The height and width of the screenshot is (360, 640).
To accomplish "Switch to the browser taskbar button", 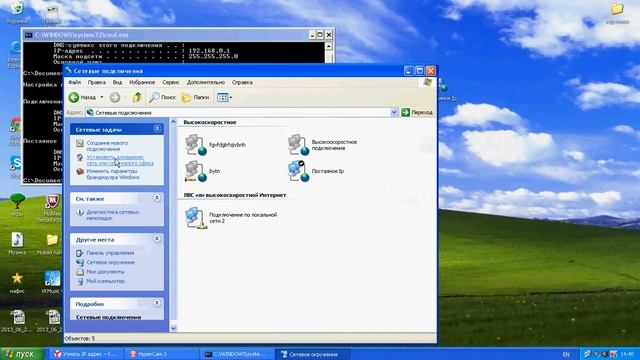I will tap(87, 354).
